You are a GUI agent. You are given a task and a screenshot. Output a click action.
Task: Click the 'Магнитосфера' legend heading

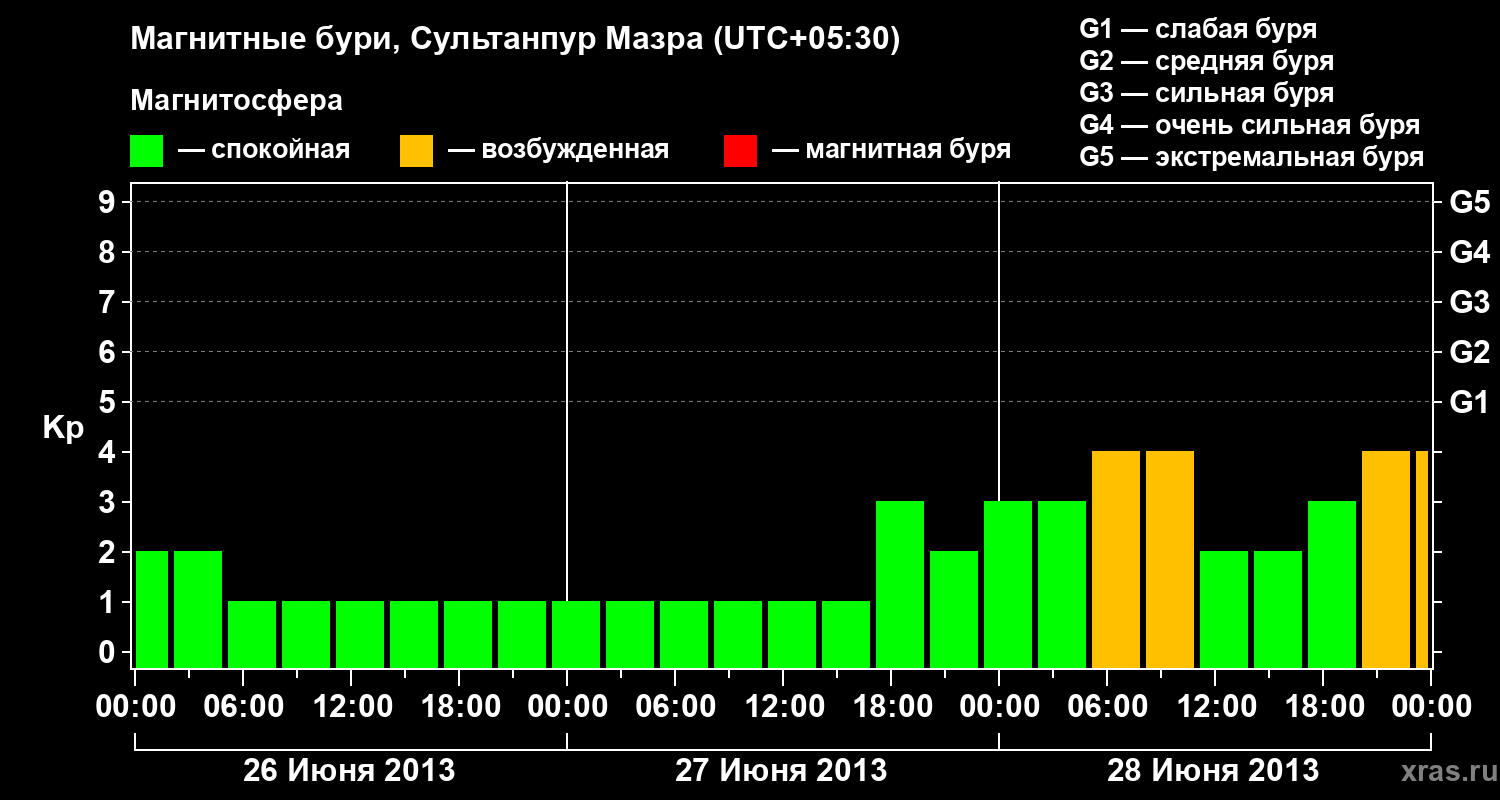pos(236,101)
